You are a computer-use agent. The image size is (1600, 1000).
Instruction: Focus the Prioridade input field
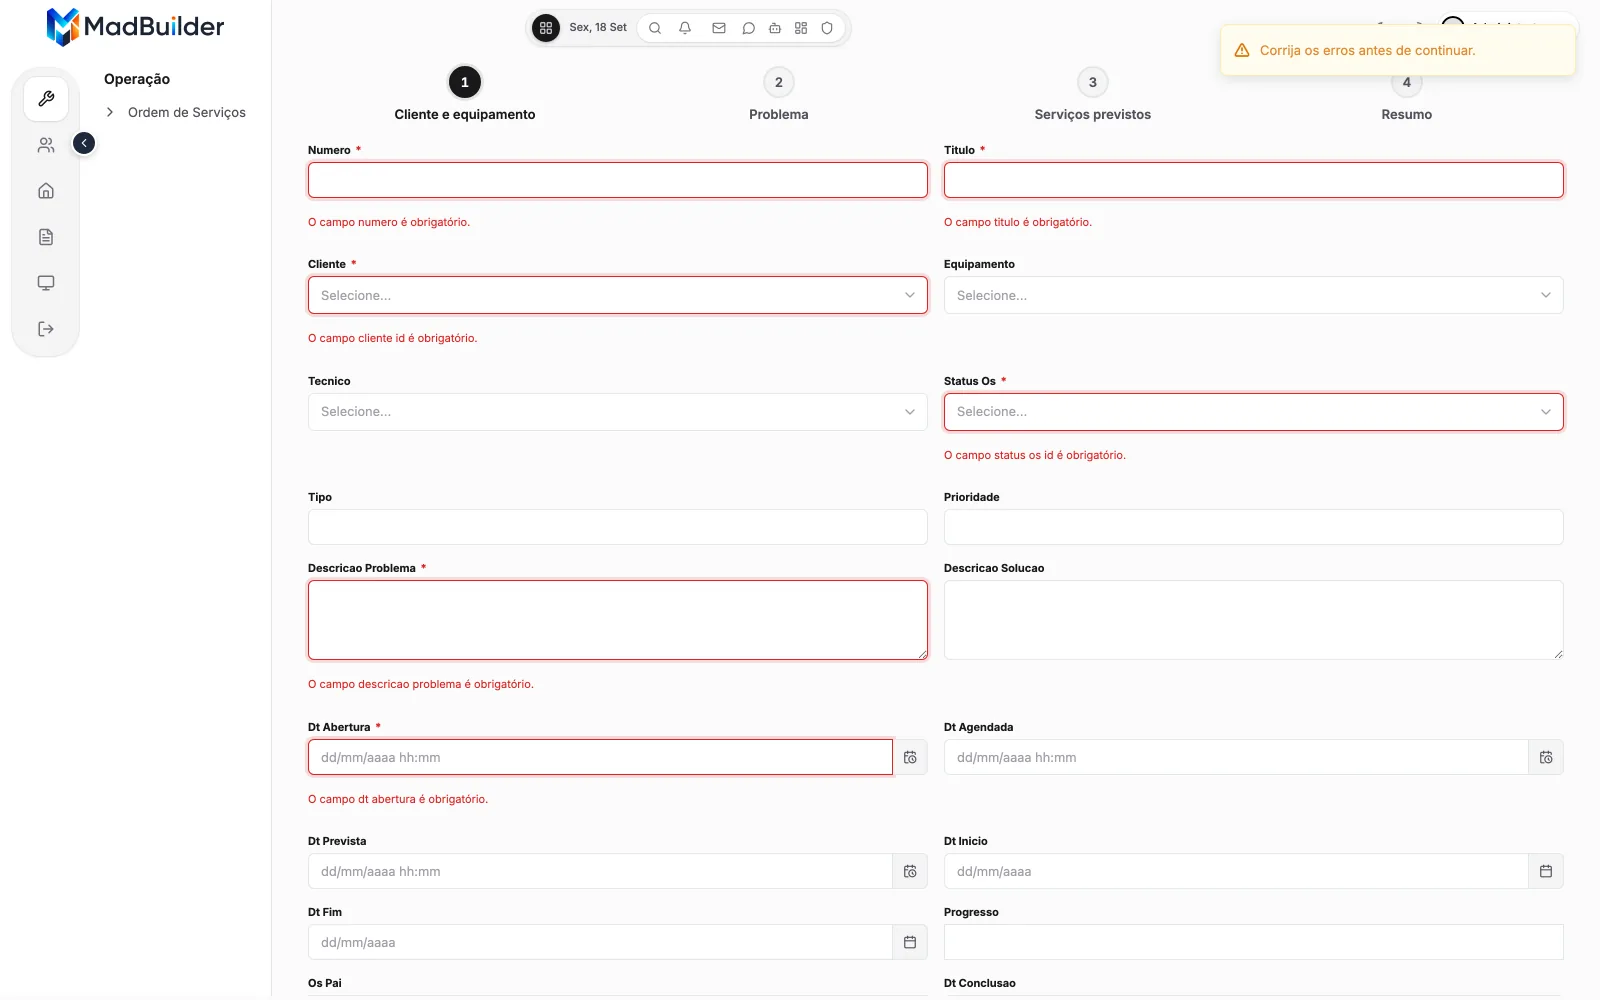(x=1254, y=527)
